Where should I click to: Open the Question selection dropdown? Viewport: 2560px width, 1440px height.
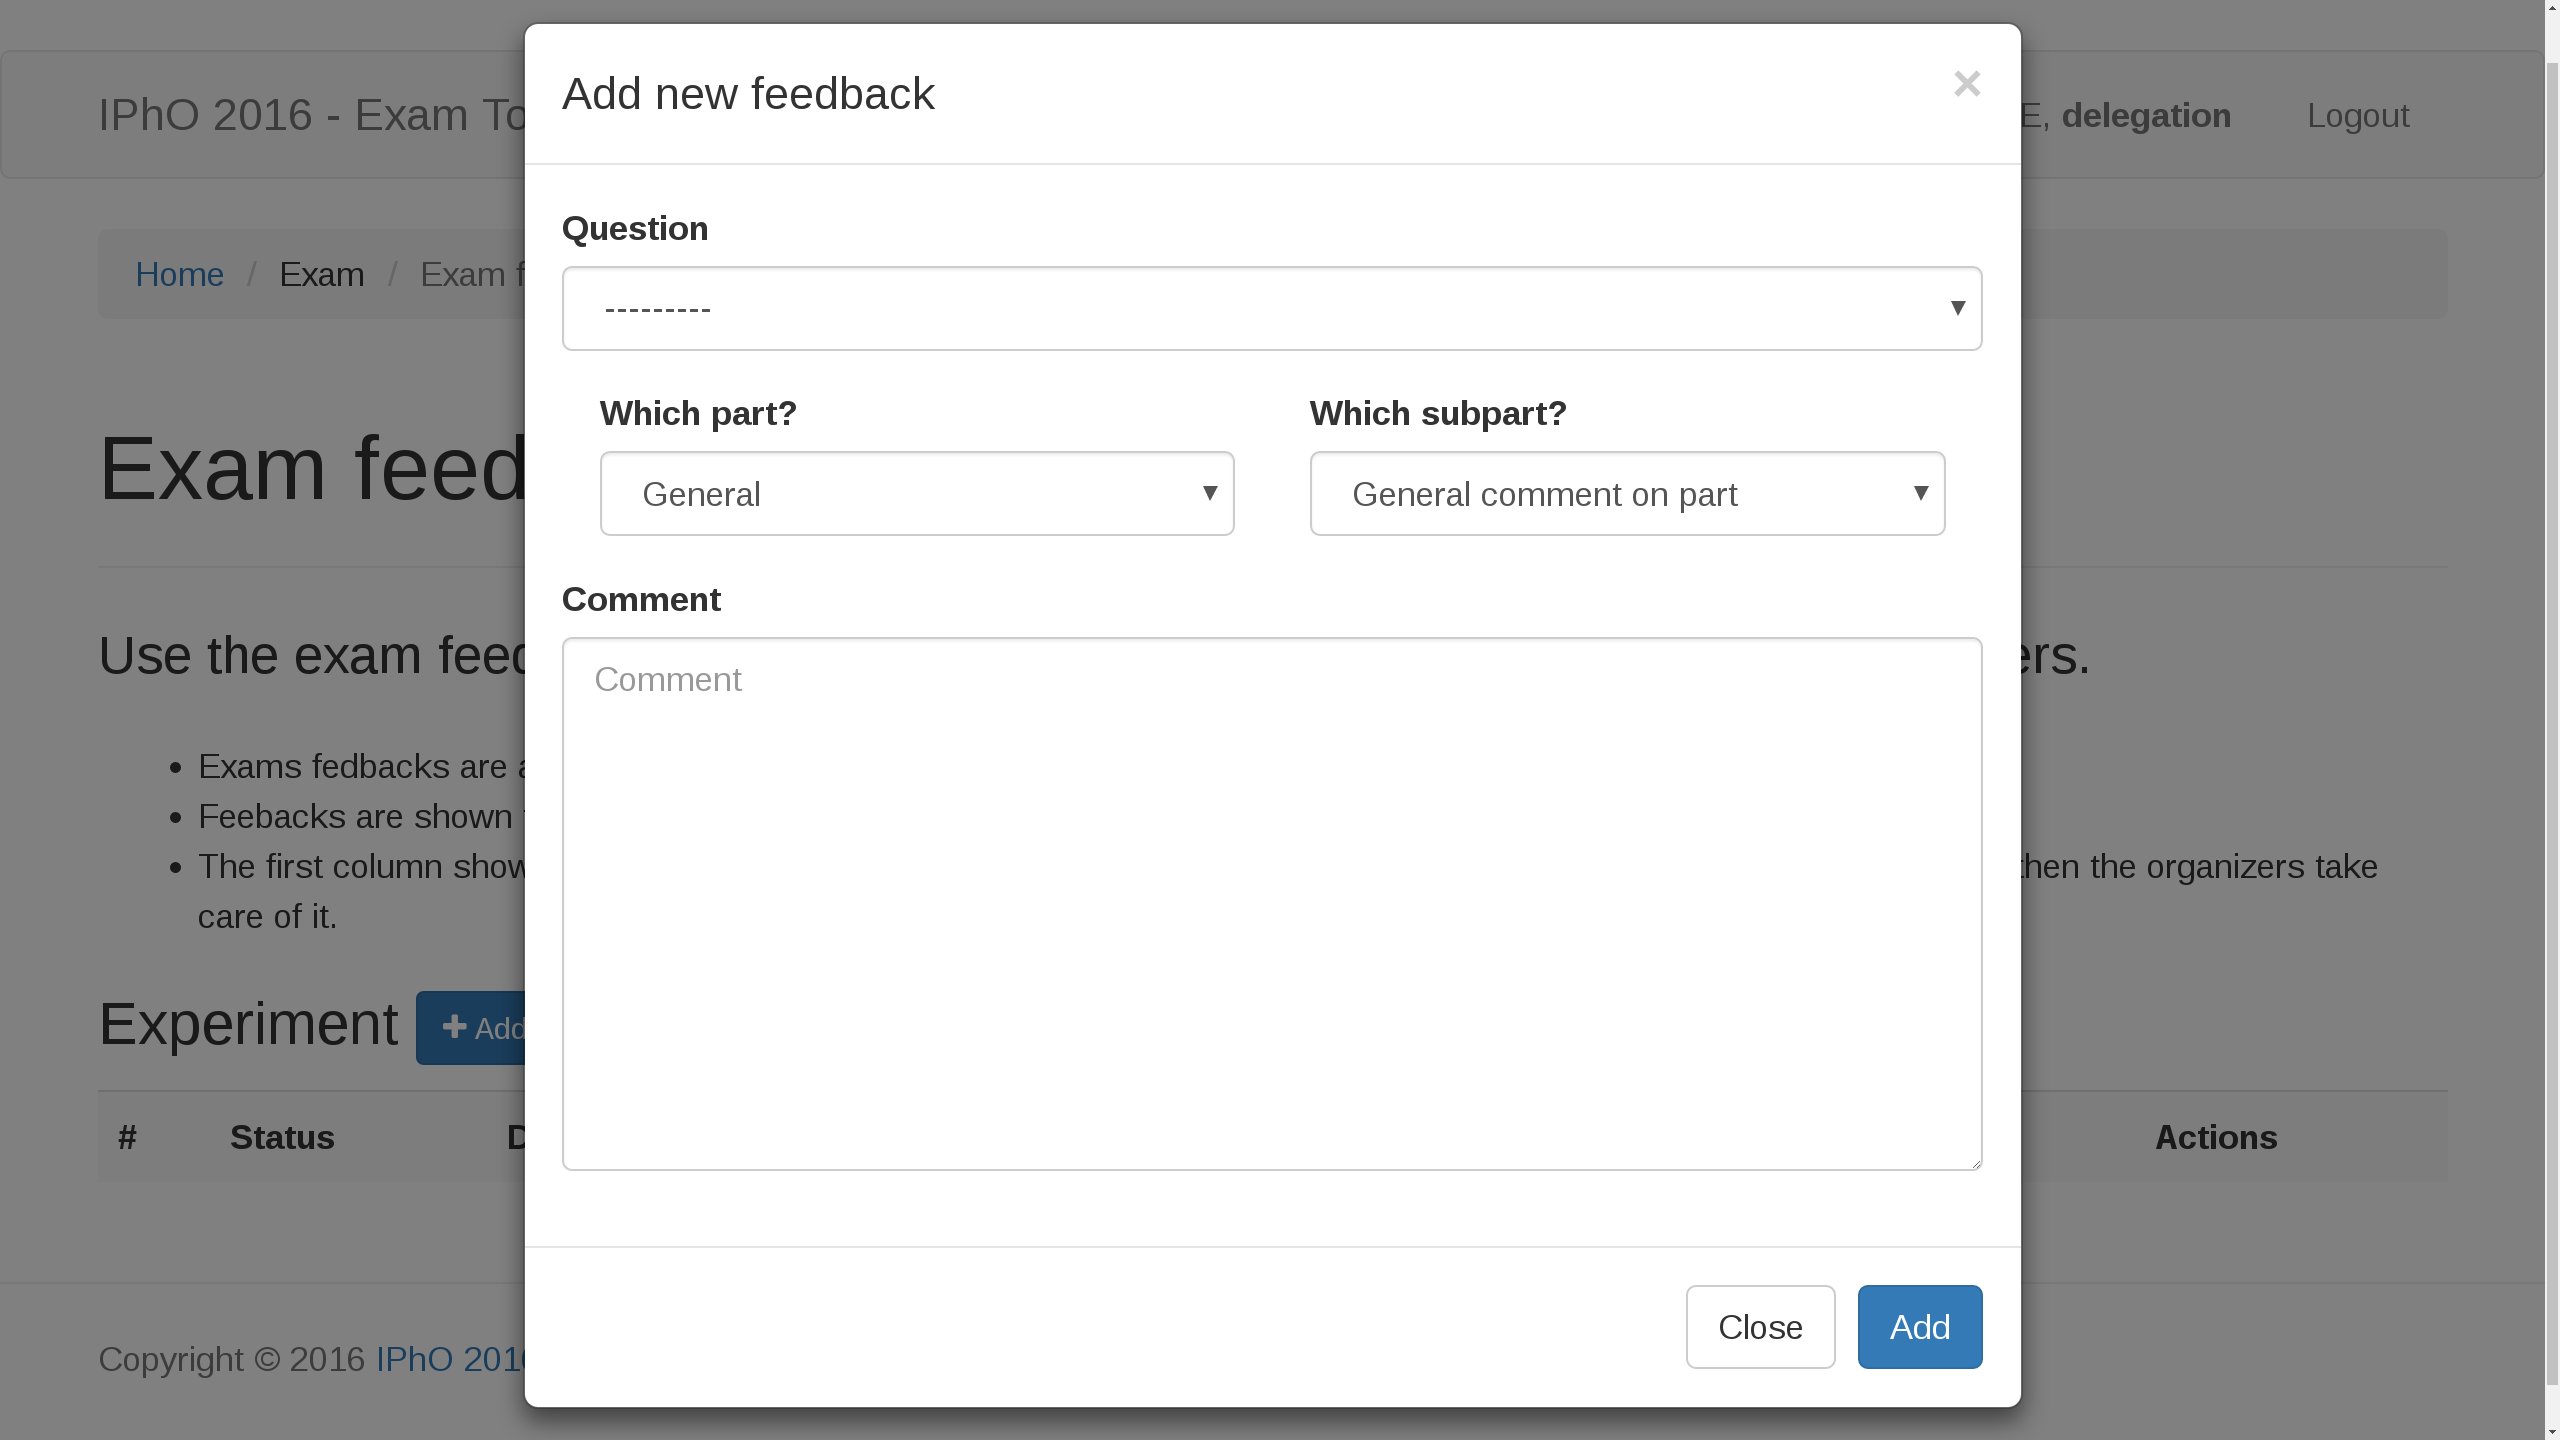[x=1271, y=308]
